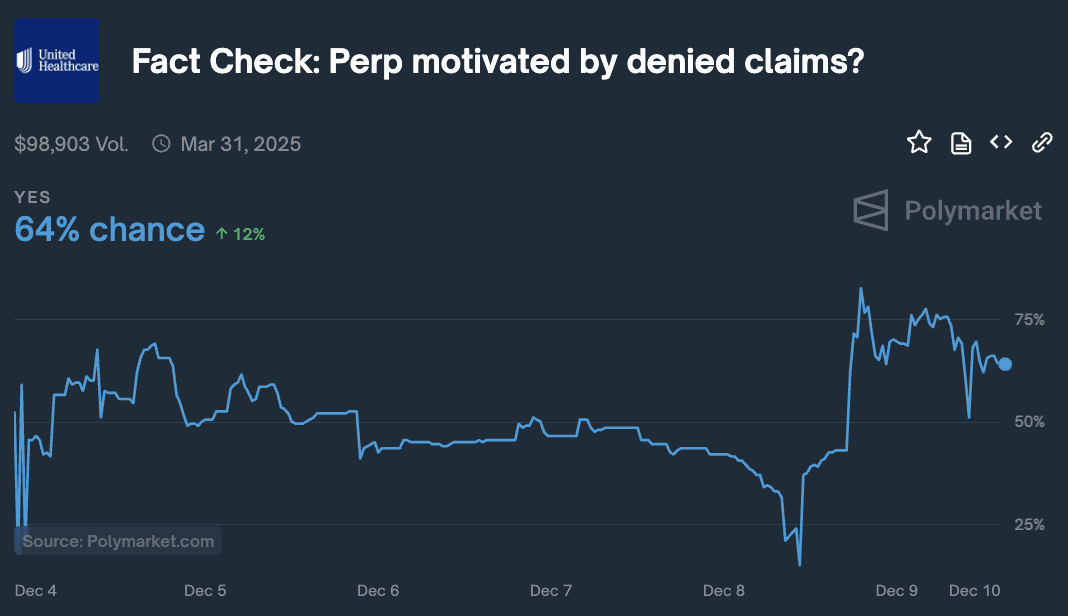Select the blue endpoint dot on chart

1005,364
